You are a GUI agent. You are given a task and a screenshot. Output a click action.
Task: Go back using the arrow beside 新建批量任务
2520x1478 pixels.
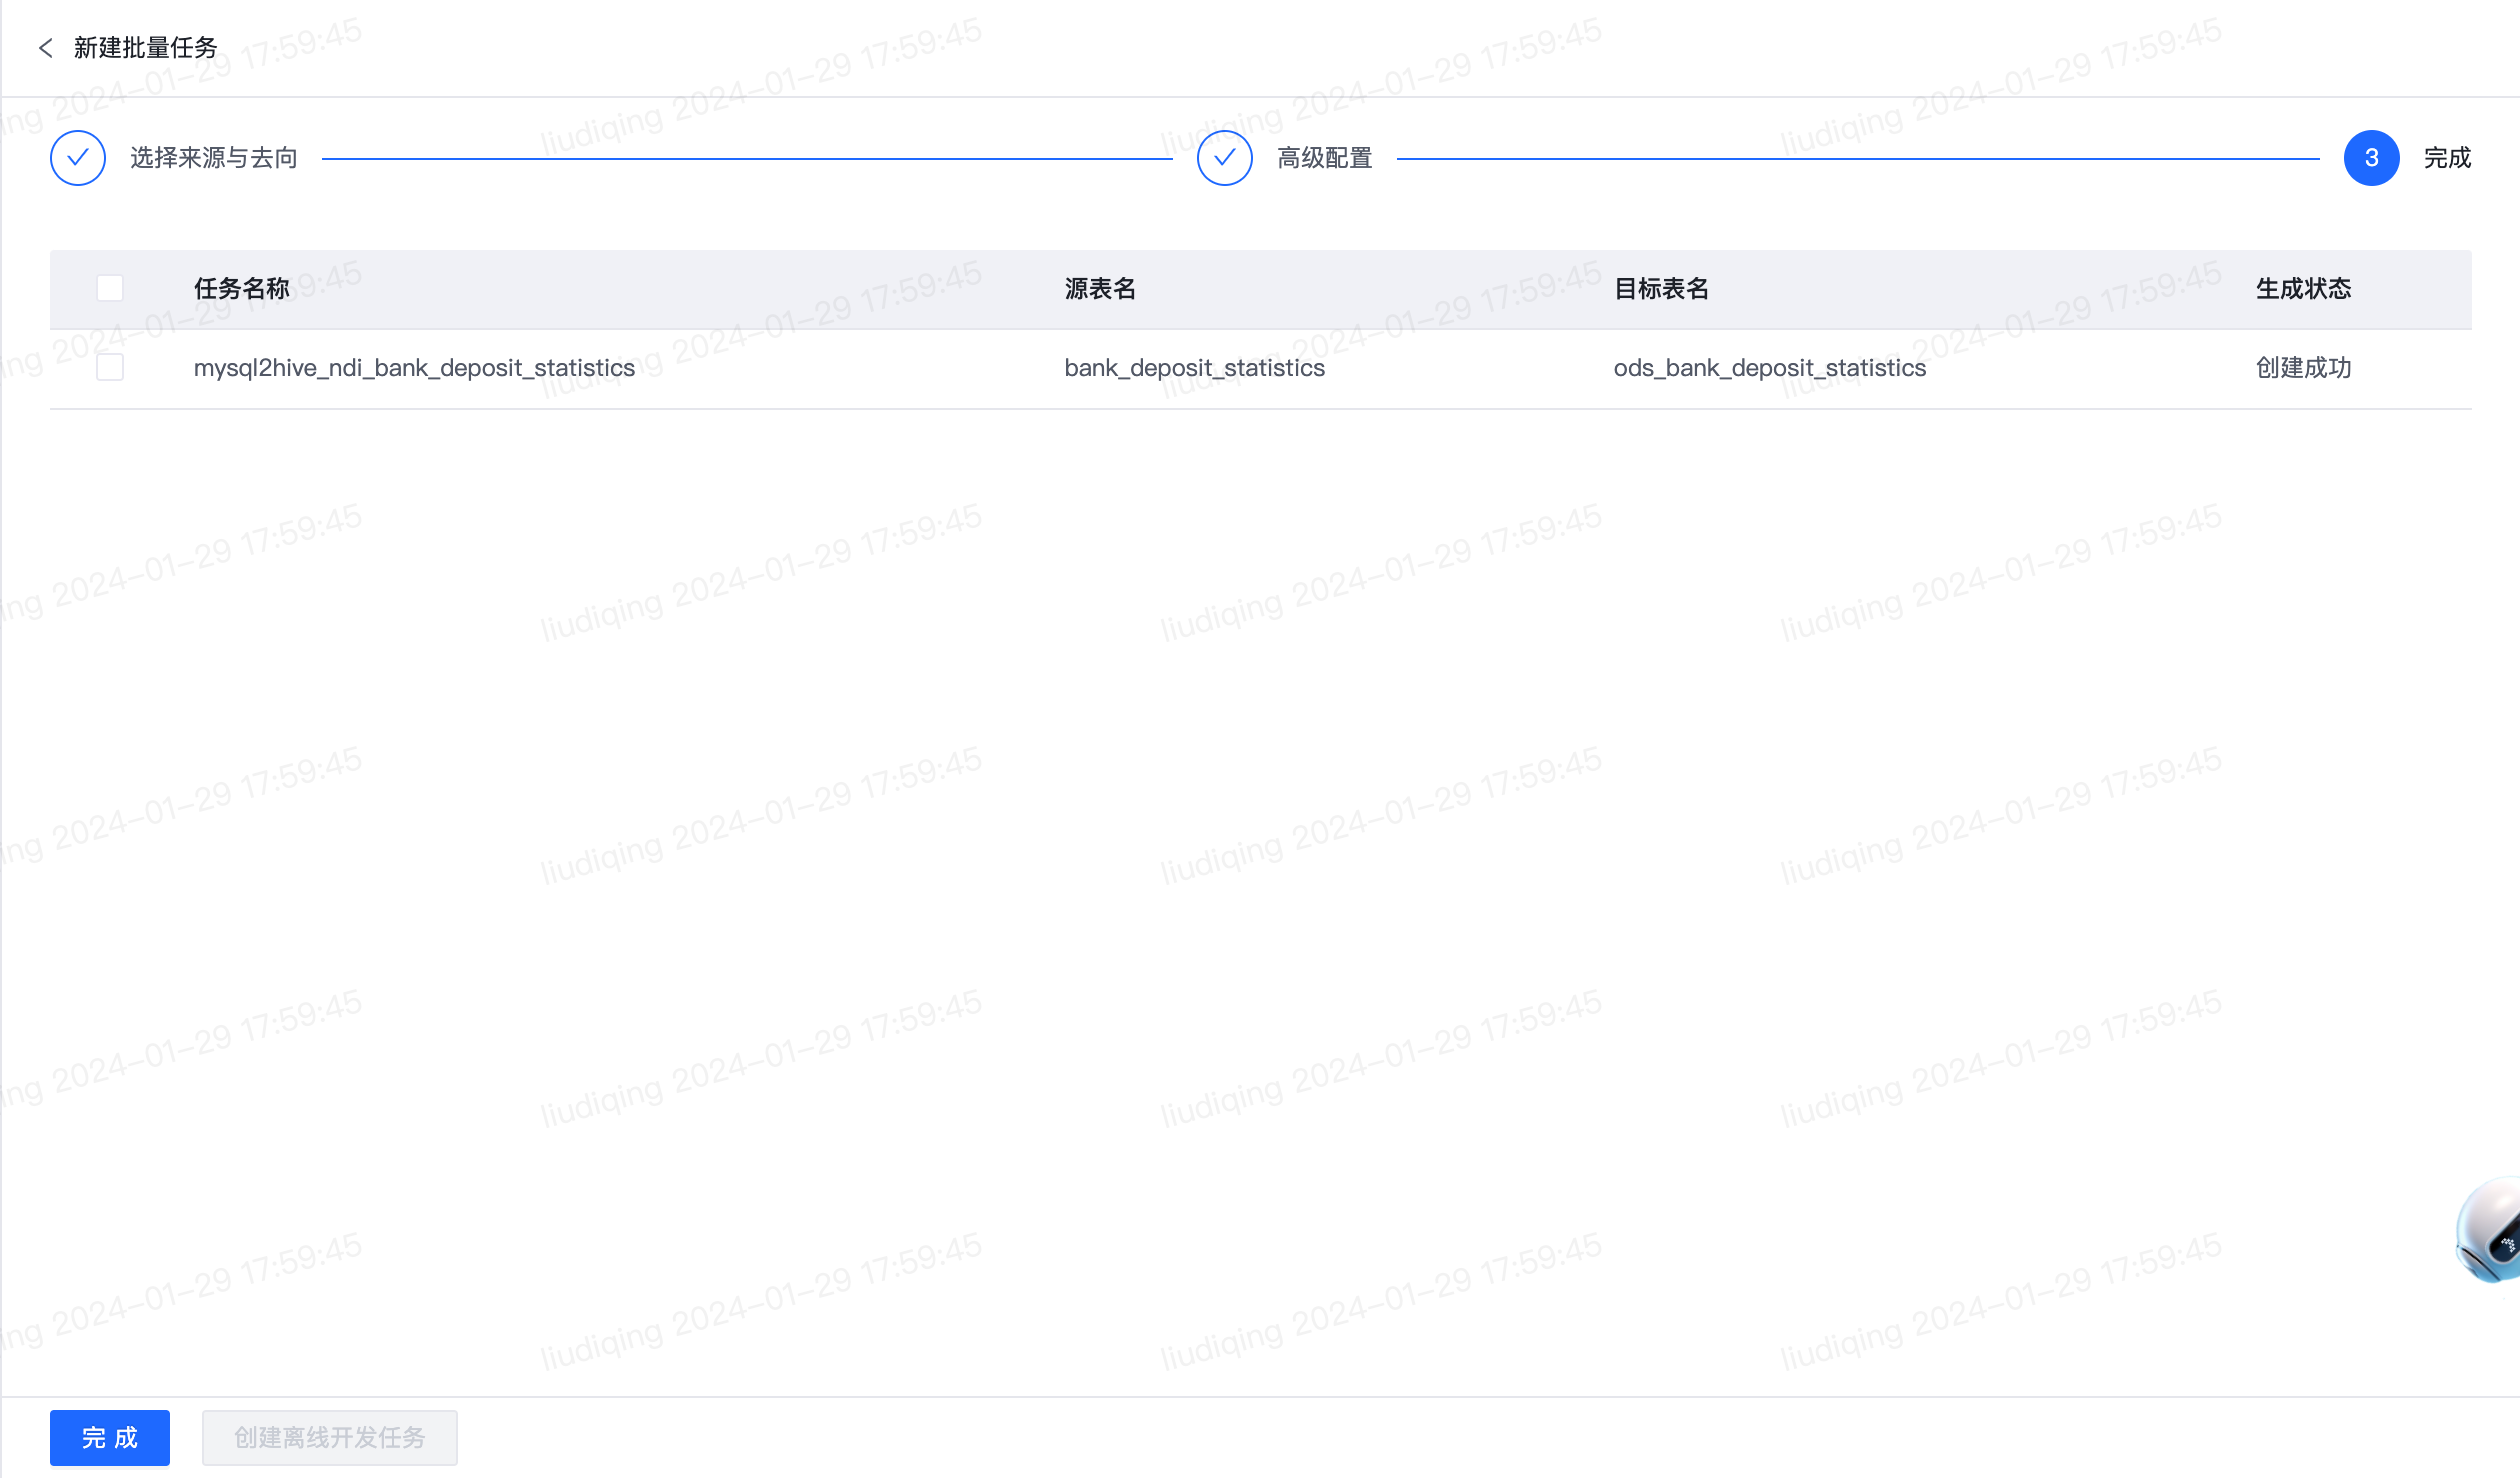point(45,48)
